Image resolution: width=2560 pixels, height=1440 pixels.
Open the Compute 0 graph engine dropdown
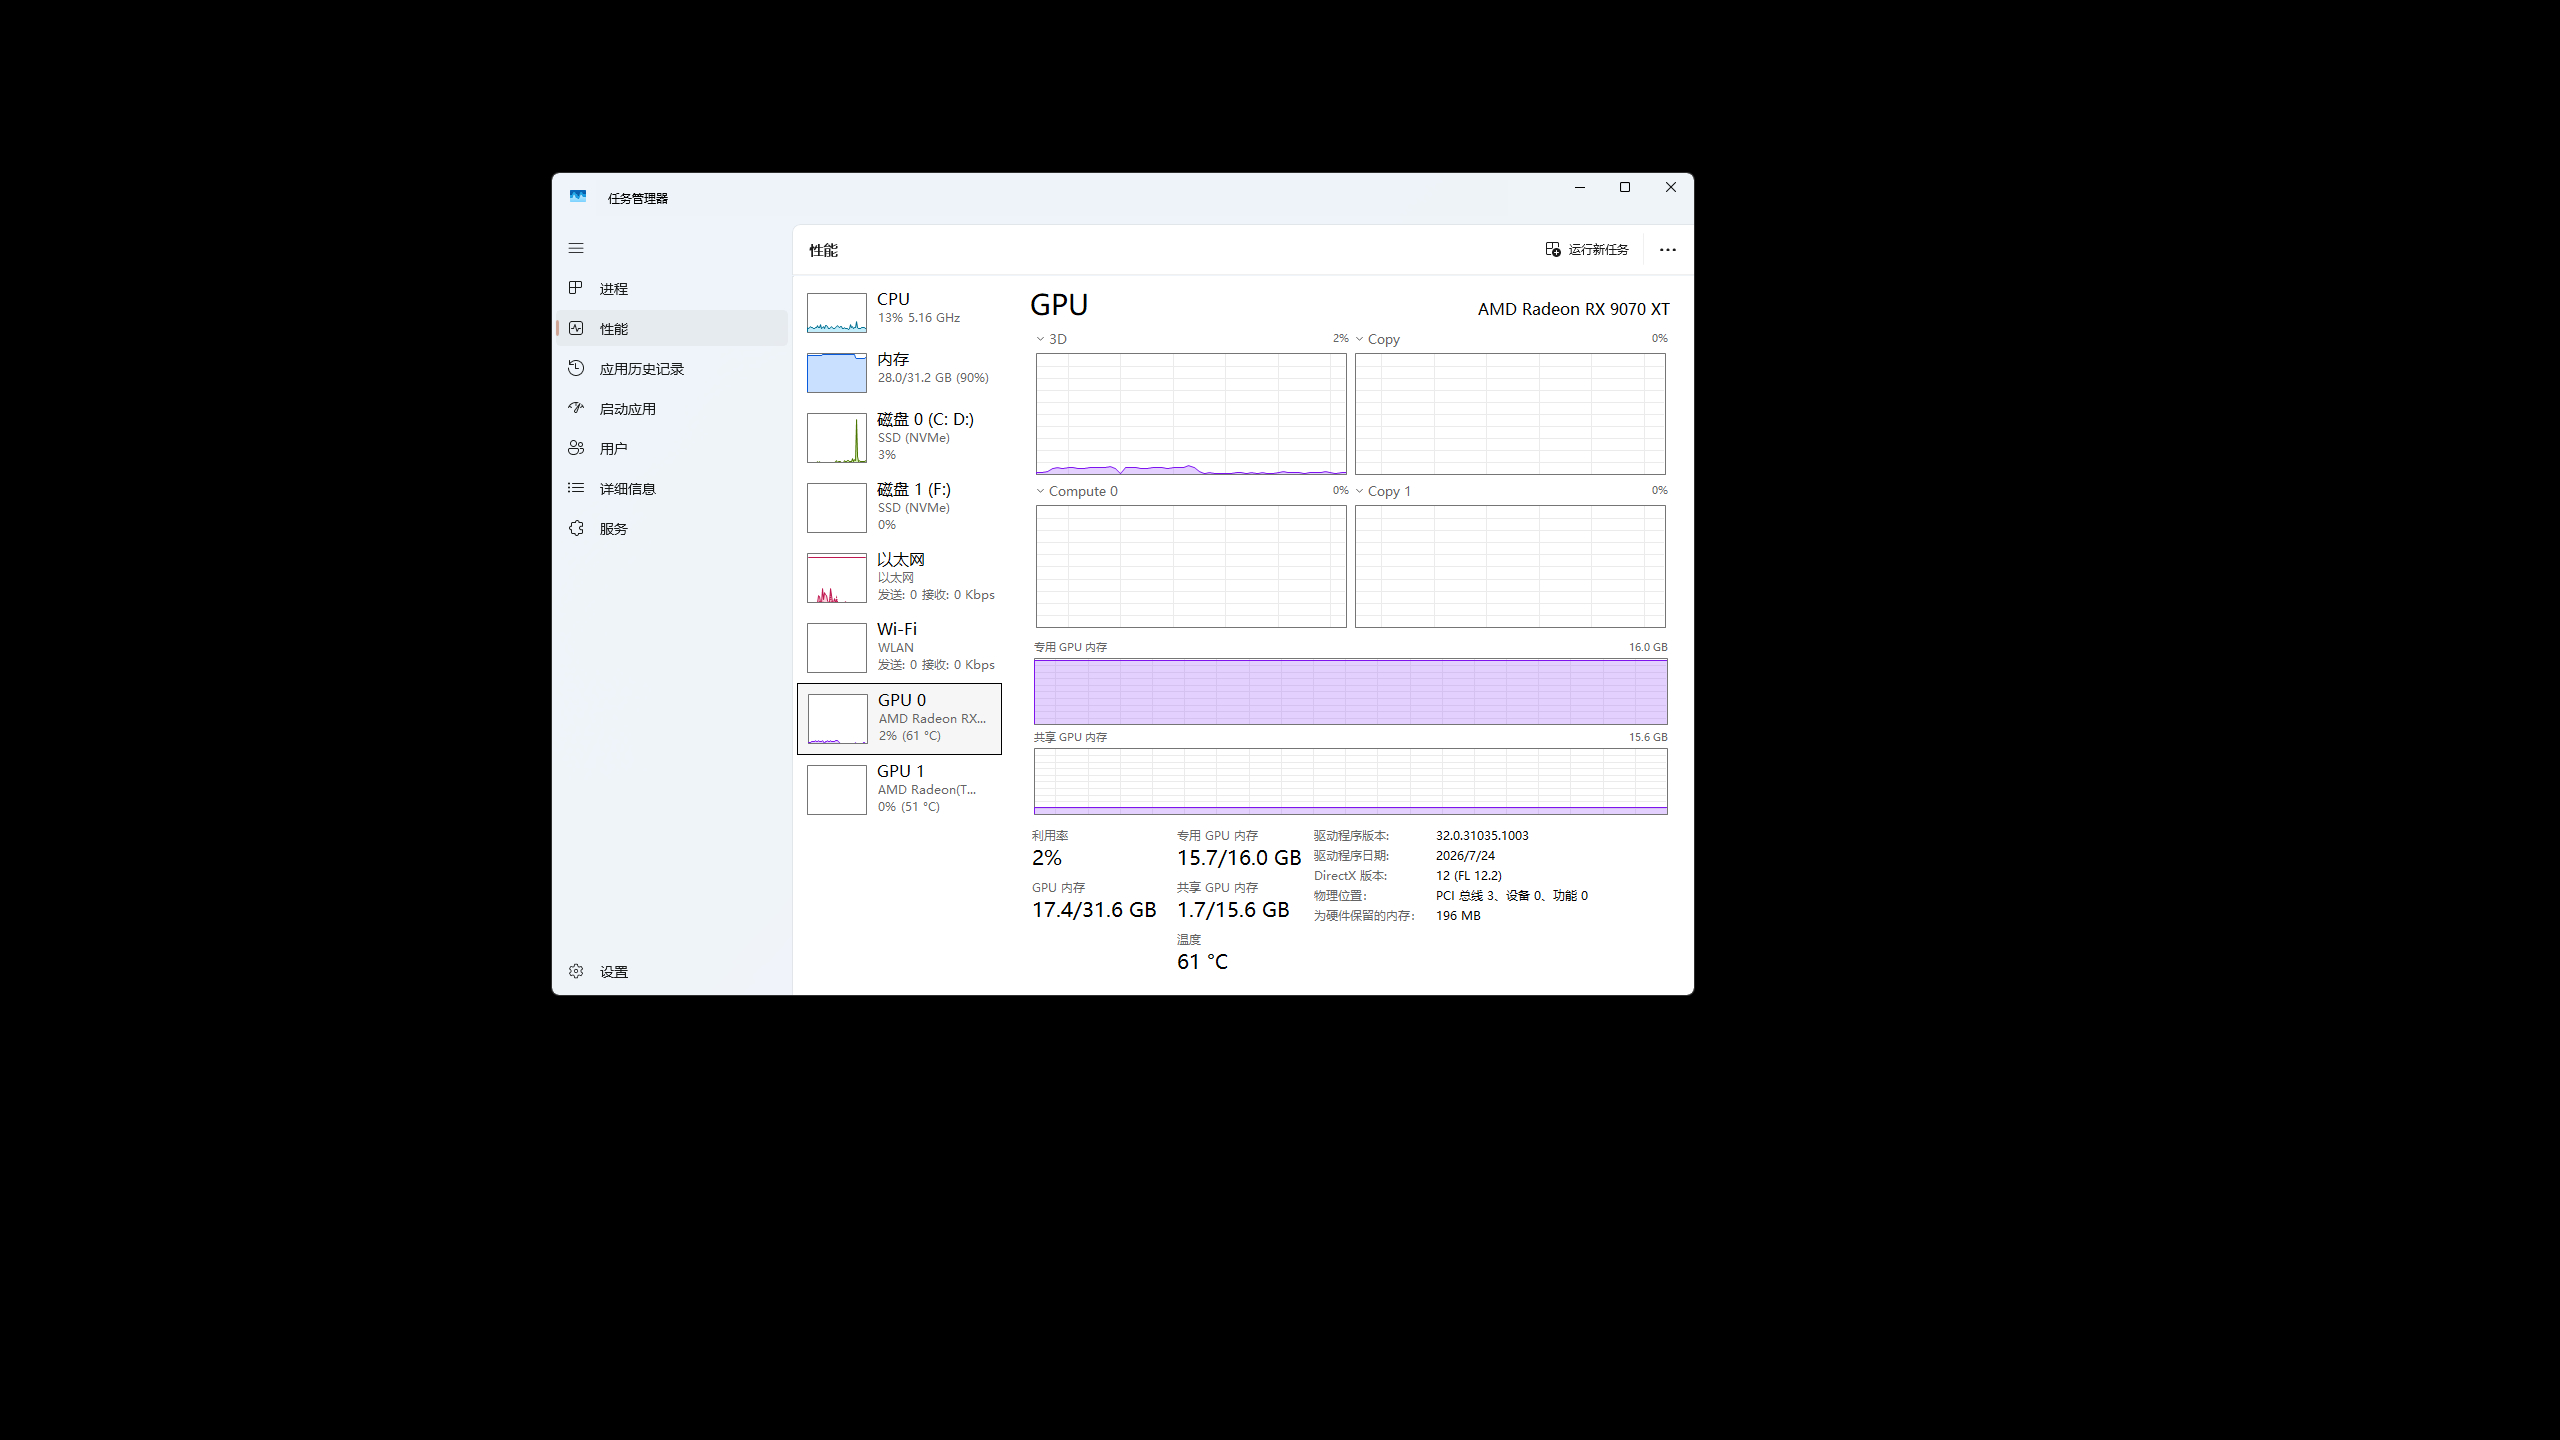pos(1040,491)
